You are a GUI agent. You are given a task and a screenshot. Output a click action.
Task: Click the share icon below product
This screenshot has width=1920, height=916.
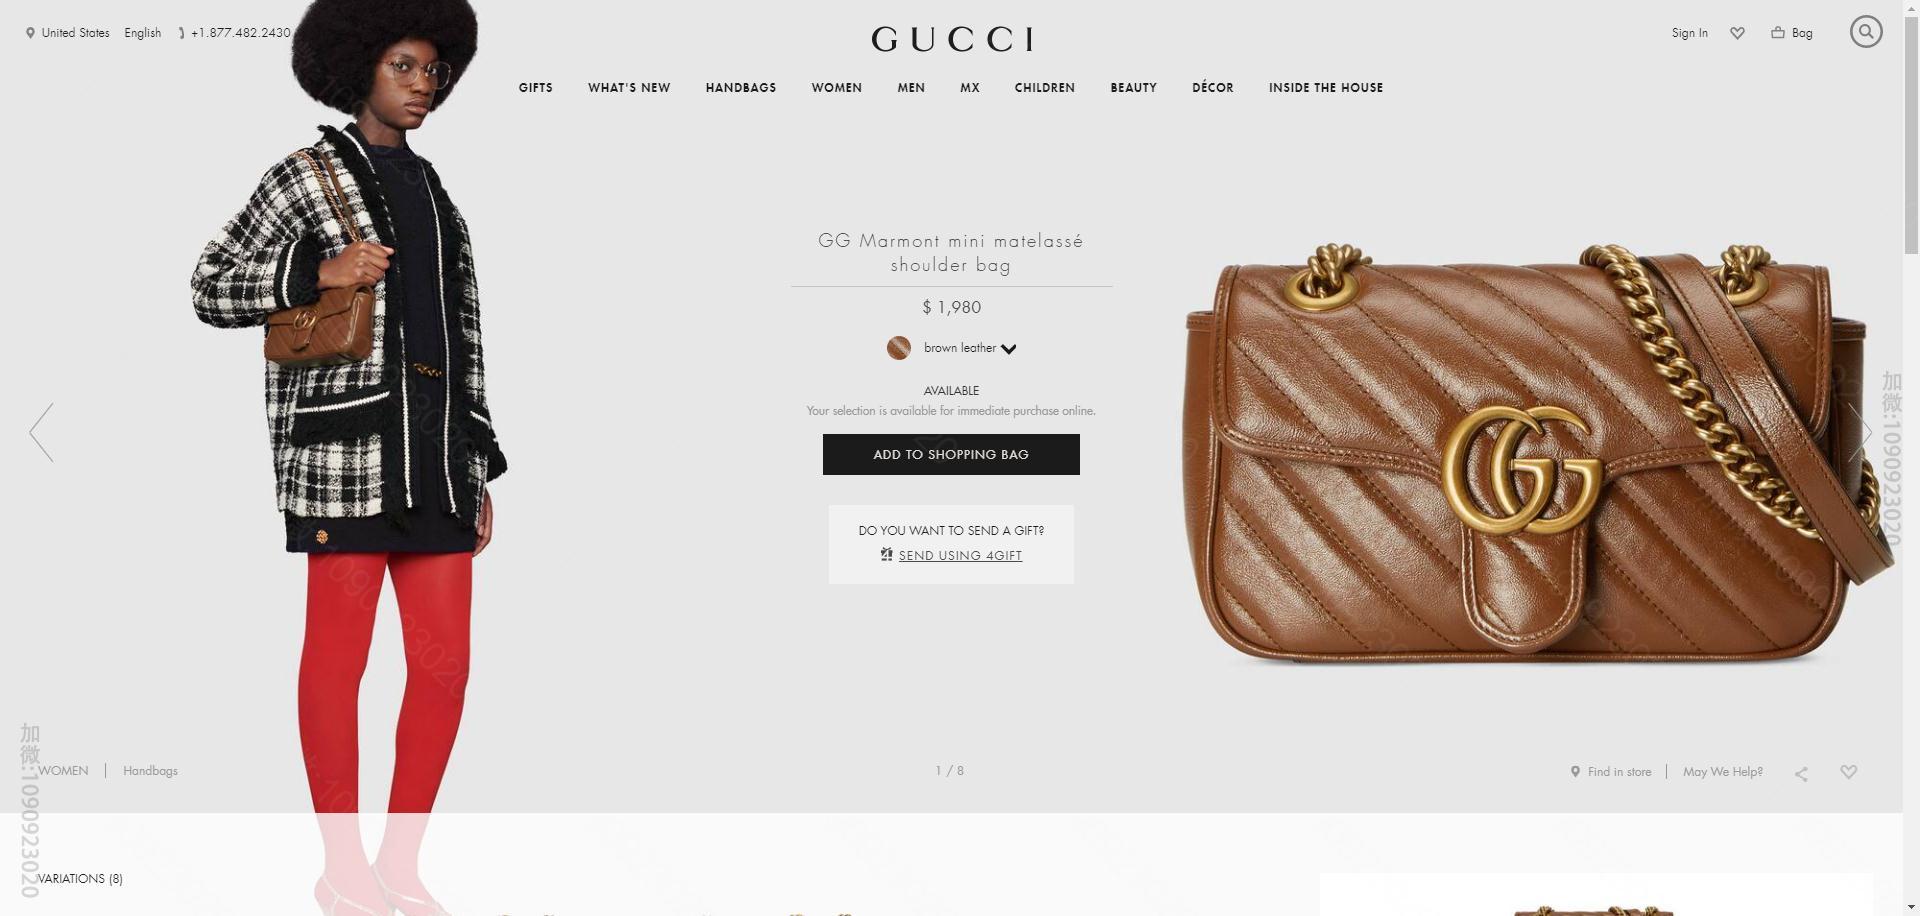click(x=1801, y=773)
